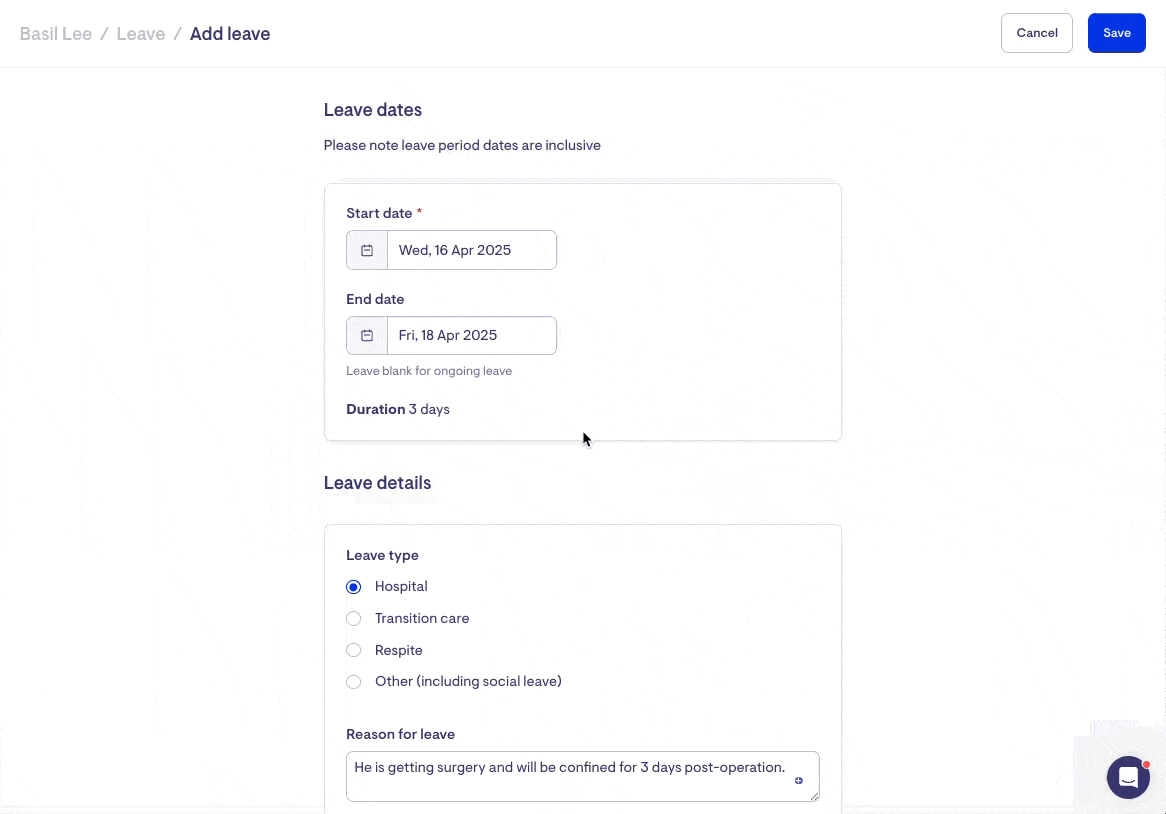Cancel adding leave
This screenshot has height=814, width=1166.
(1037, 33)
